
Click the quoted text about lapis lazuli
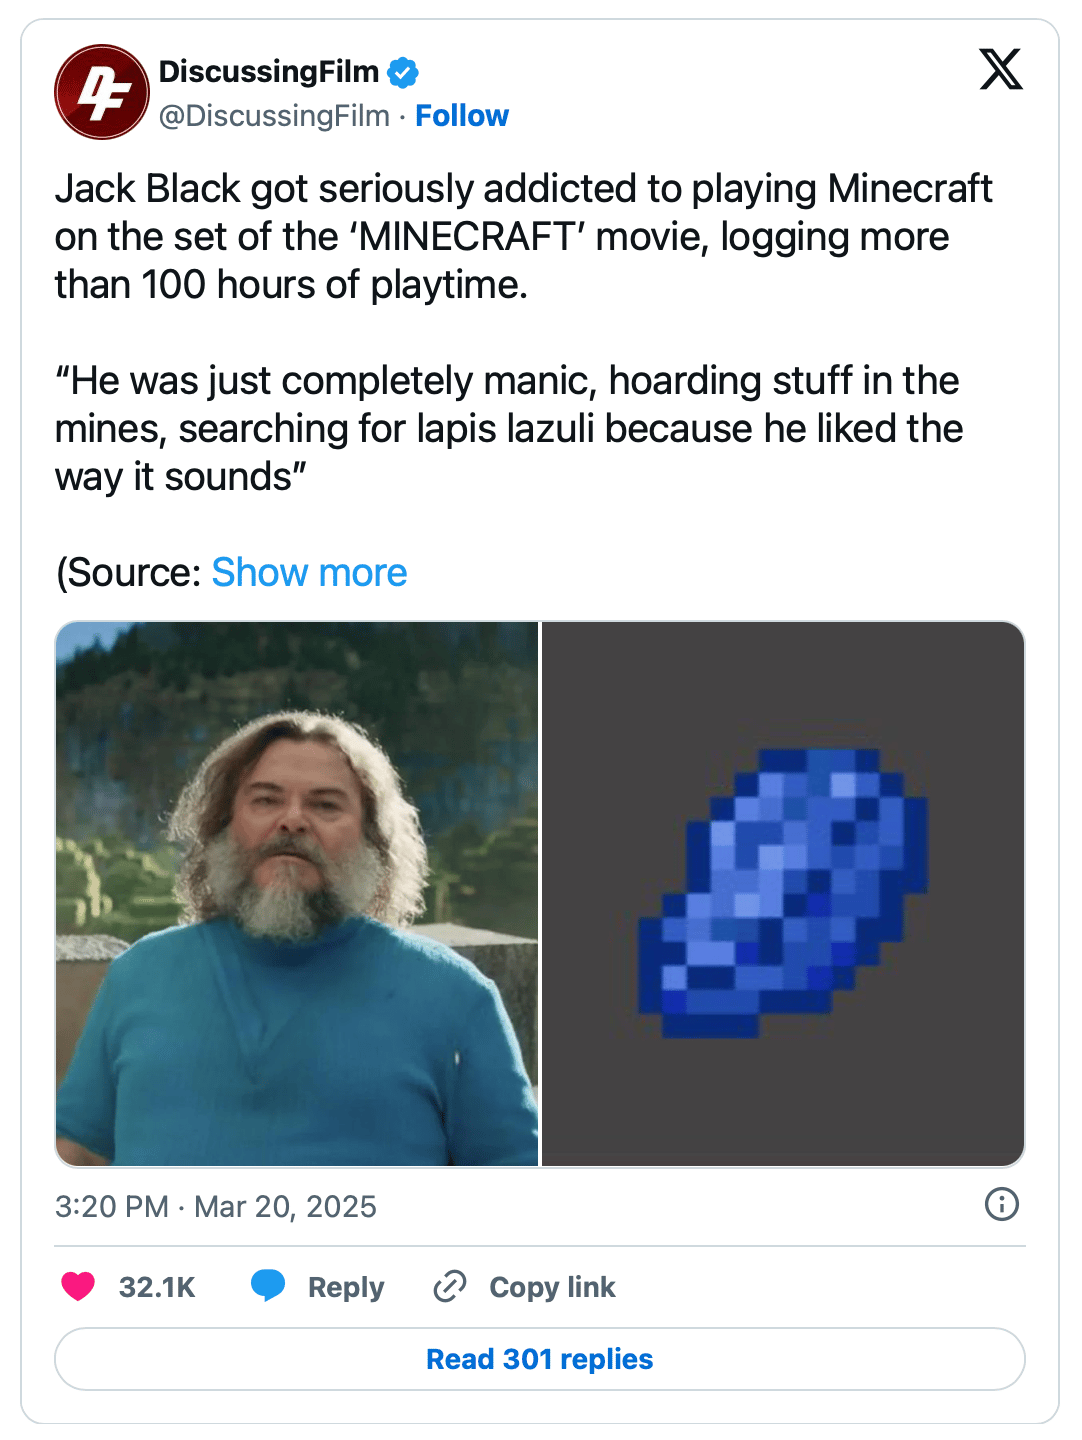coord(509,429)
